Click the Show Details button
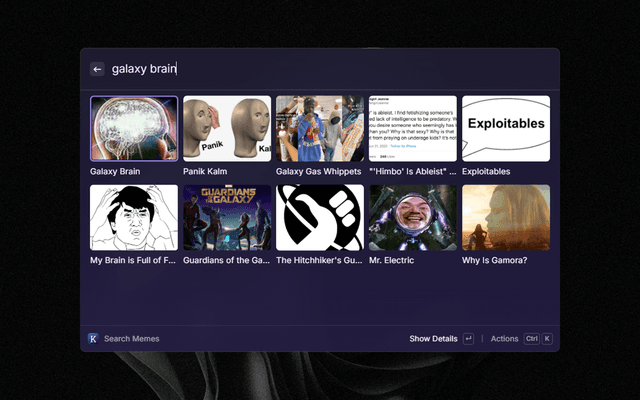 433,339
